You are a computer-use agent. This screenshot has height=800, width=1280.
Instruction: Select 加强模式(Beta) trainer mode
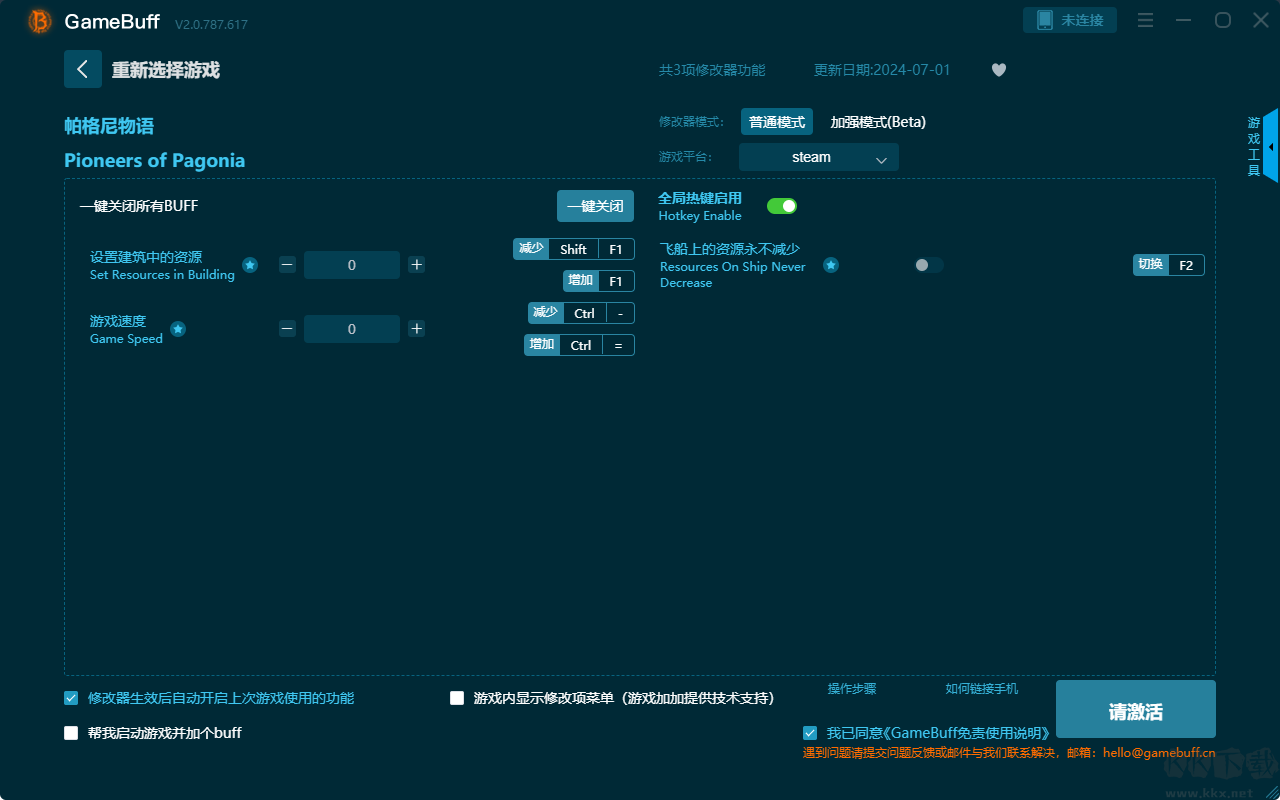click(x=878, y=122)
